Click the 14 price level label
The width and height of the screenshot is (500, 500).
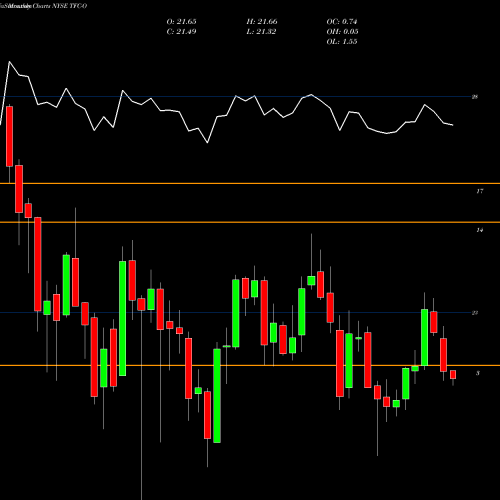pyautogui.click(x=479, y=230)
